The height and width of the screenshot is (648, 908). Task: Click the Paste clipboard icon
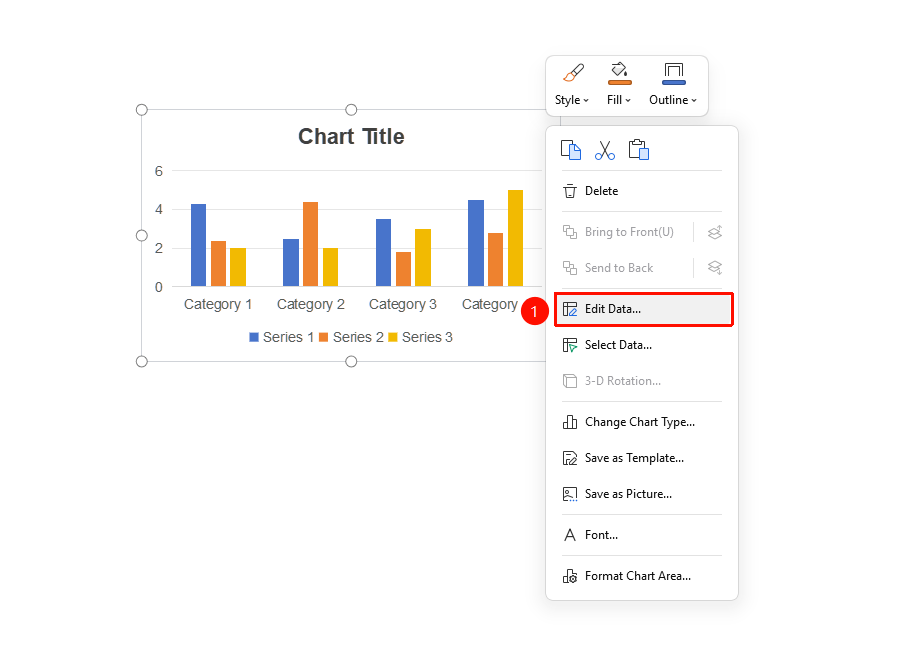point(639,149)
